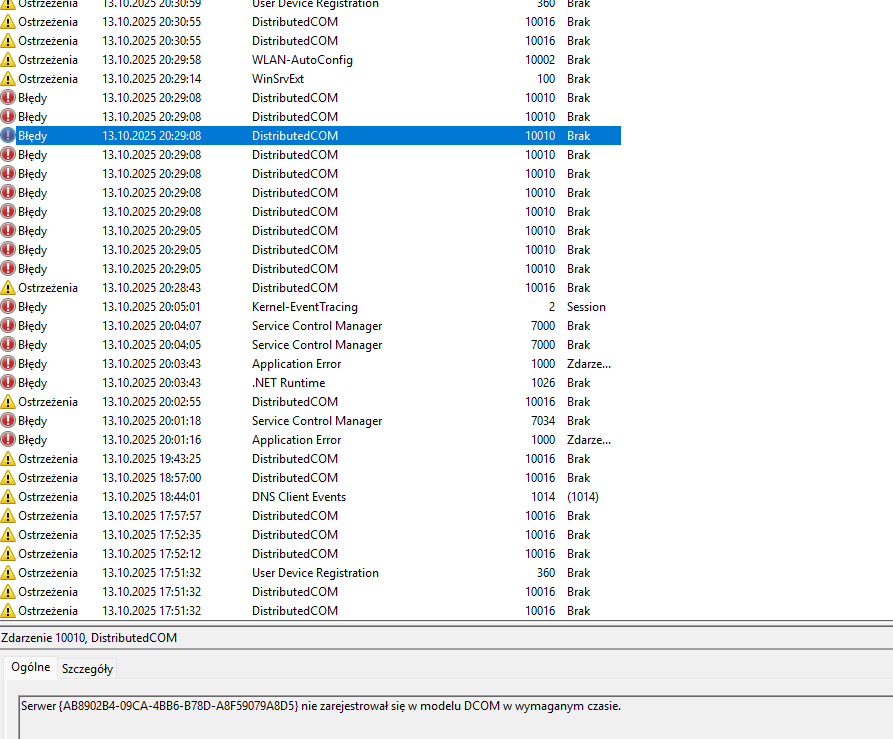Click error icon of Kernel-EventTracing event
This screenshot has width=893, height=739.
[8, 307]
